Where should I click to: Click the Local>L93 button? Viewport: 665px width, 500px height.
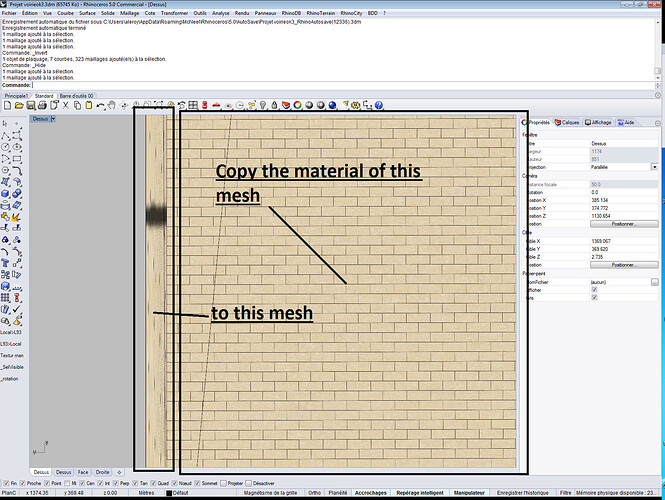(x=11, y=332)
